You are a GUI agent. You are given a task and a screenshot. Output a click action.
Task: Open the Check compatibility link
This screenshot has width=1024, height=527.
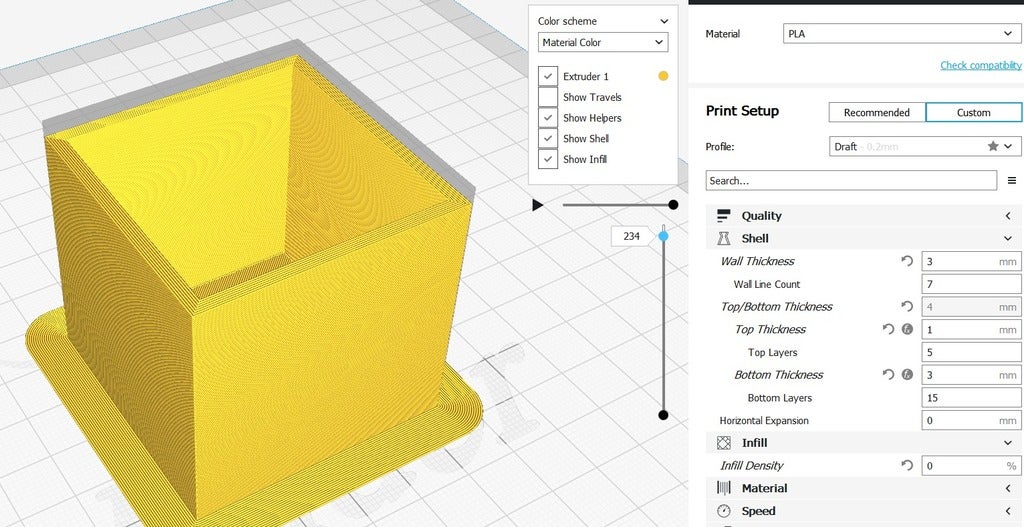click(x=980, y=65)
